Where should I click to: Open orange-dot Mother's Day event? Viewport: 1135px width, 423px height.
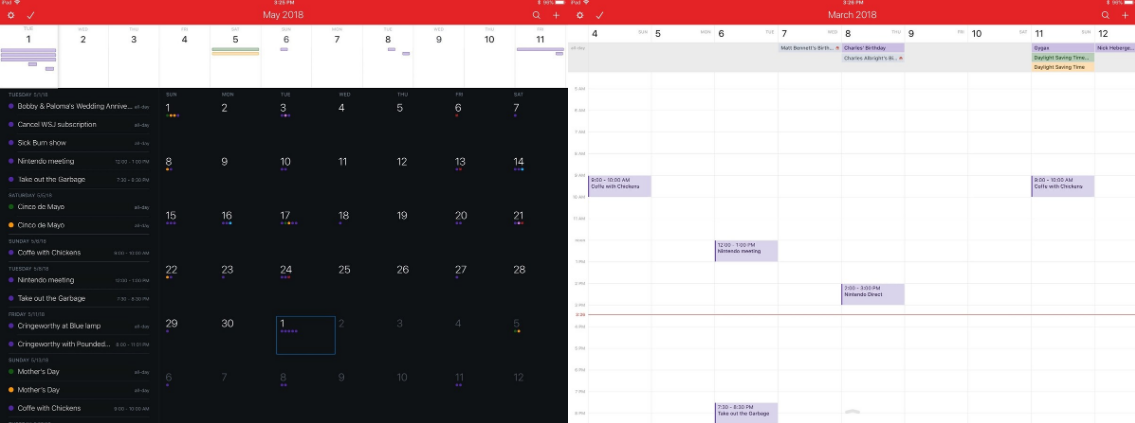pyautogui.click(x=78, y=390)
